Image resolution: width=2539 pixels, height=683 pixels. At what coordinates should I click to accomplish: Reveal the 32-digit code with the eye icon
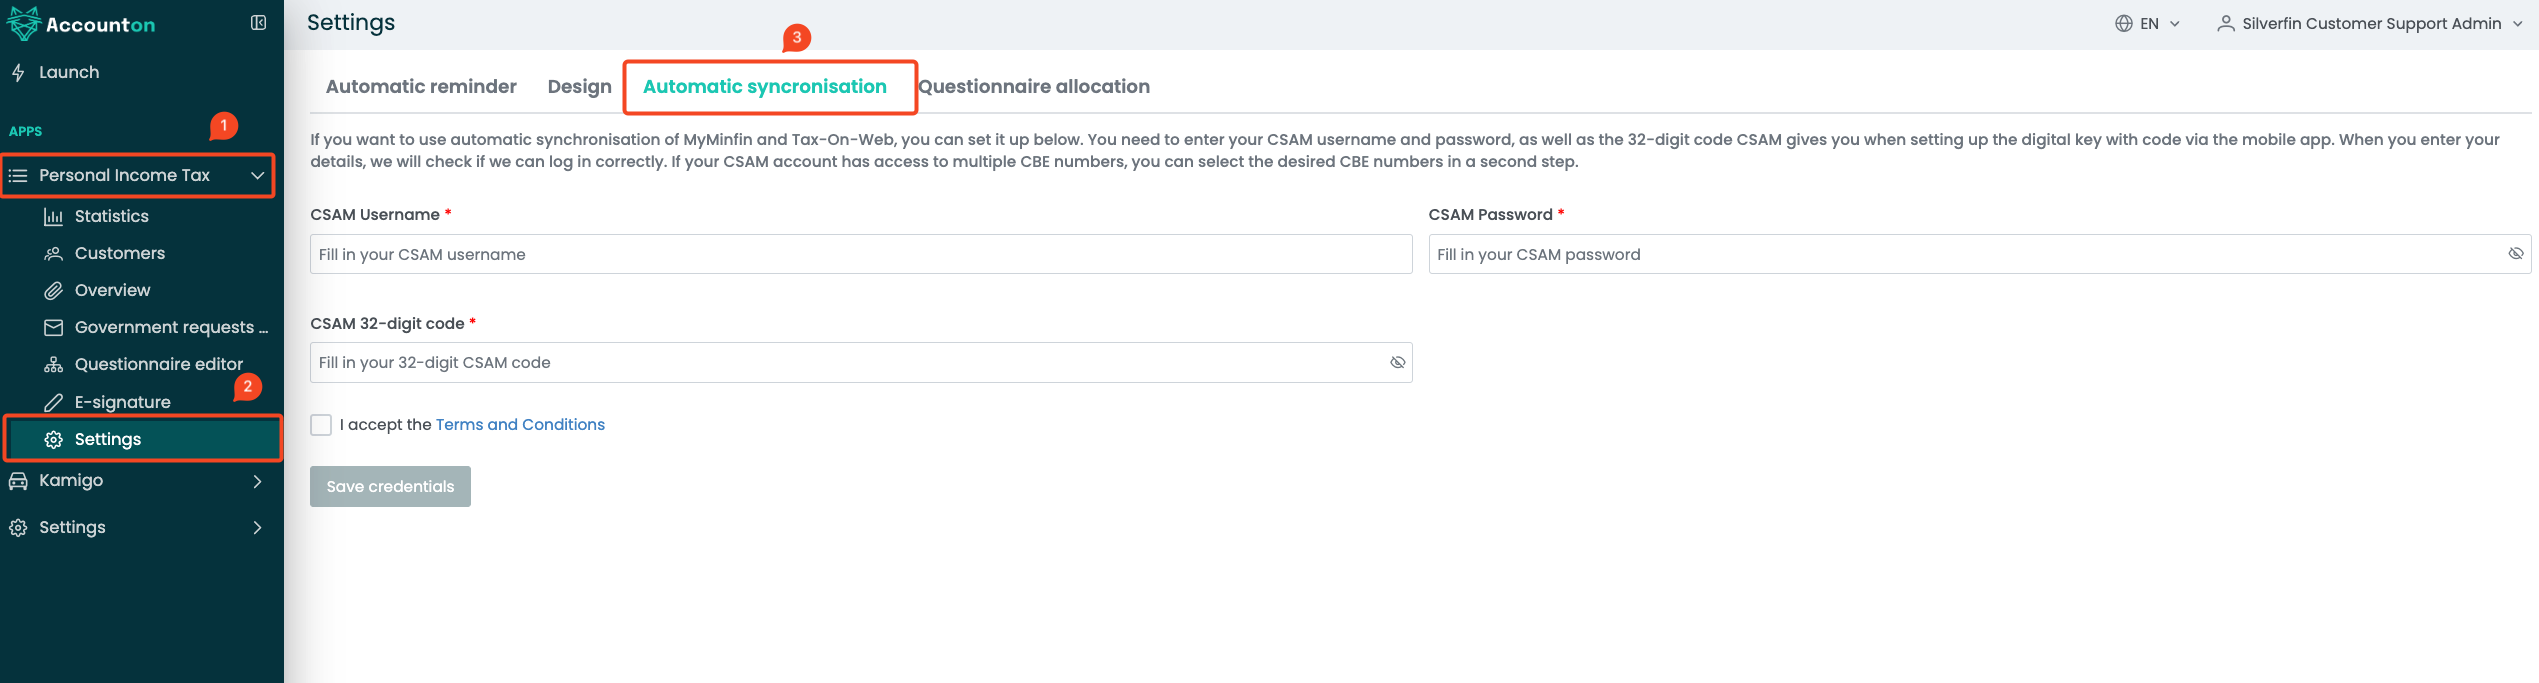[x=1397, y=362]
